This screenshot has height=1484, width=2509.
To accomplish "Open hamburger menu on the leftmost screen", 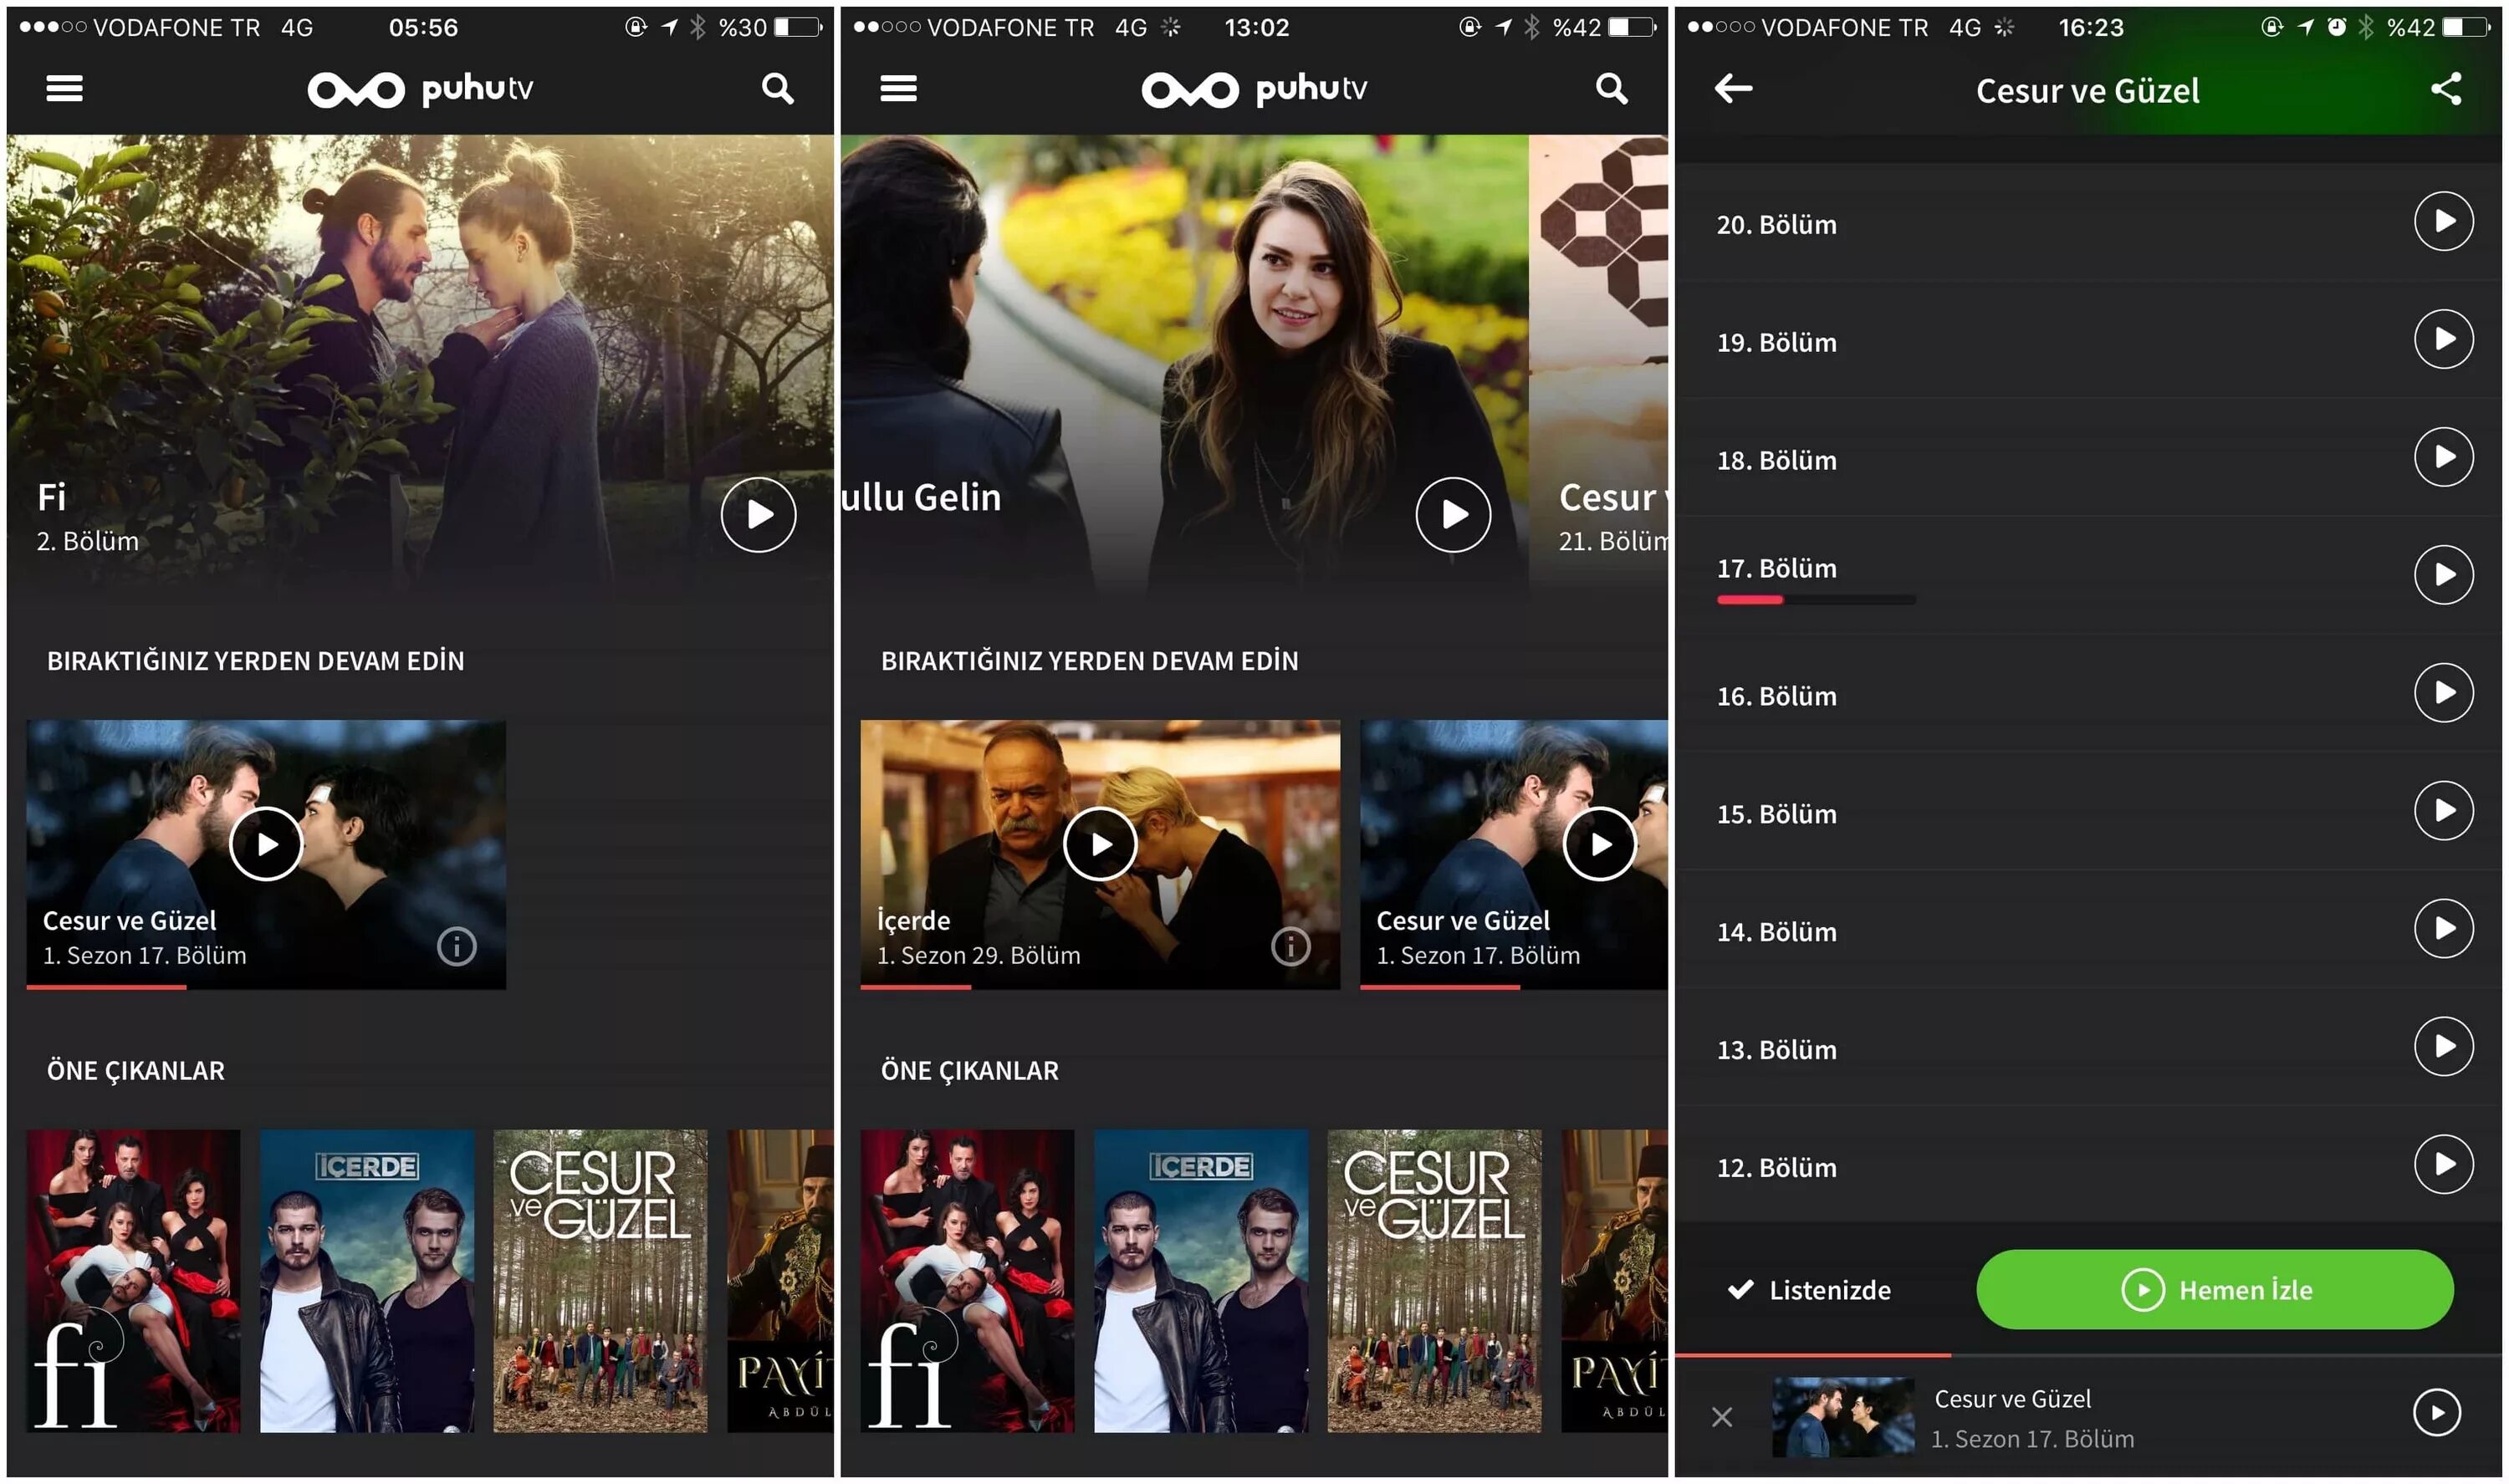I will (64, 89).
